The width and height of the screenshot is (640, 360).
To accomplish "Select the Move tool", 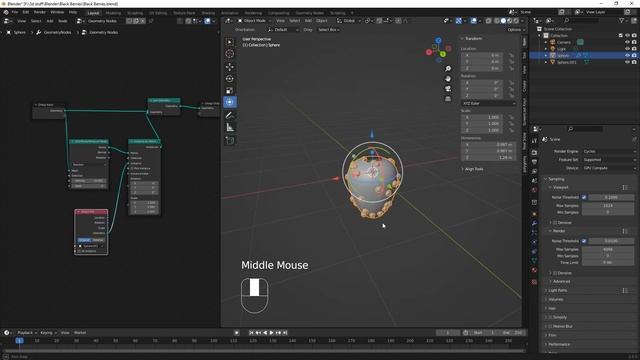I will point(230,67).
